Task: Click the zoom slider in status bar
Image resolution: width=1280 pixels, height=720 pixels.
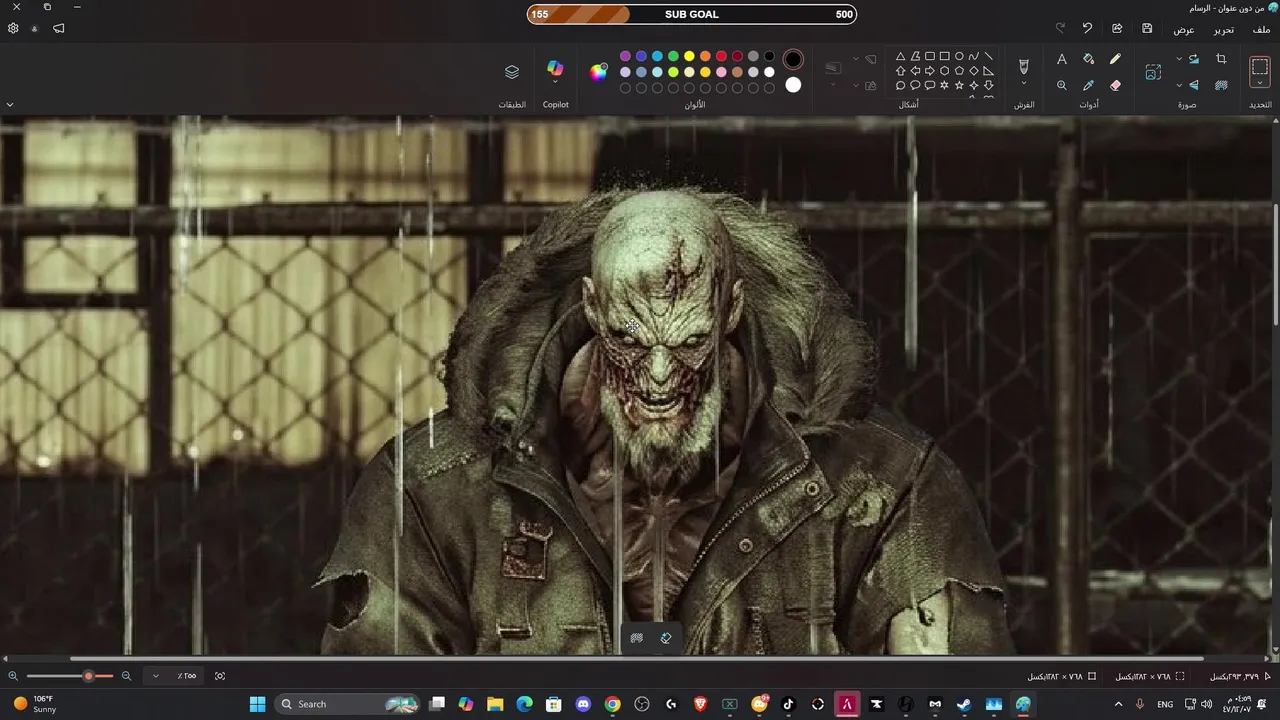Action: [70, 676]
